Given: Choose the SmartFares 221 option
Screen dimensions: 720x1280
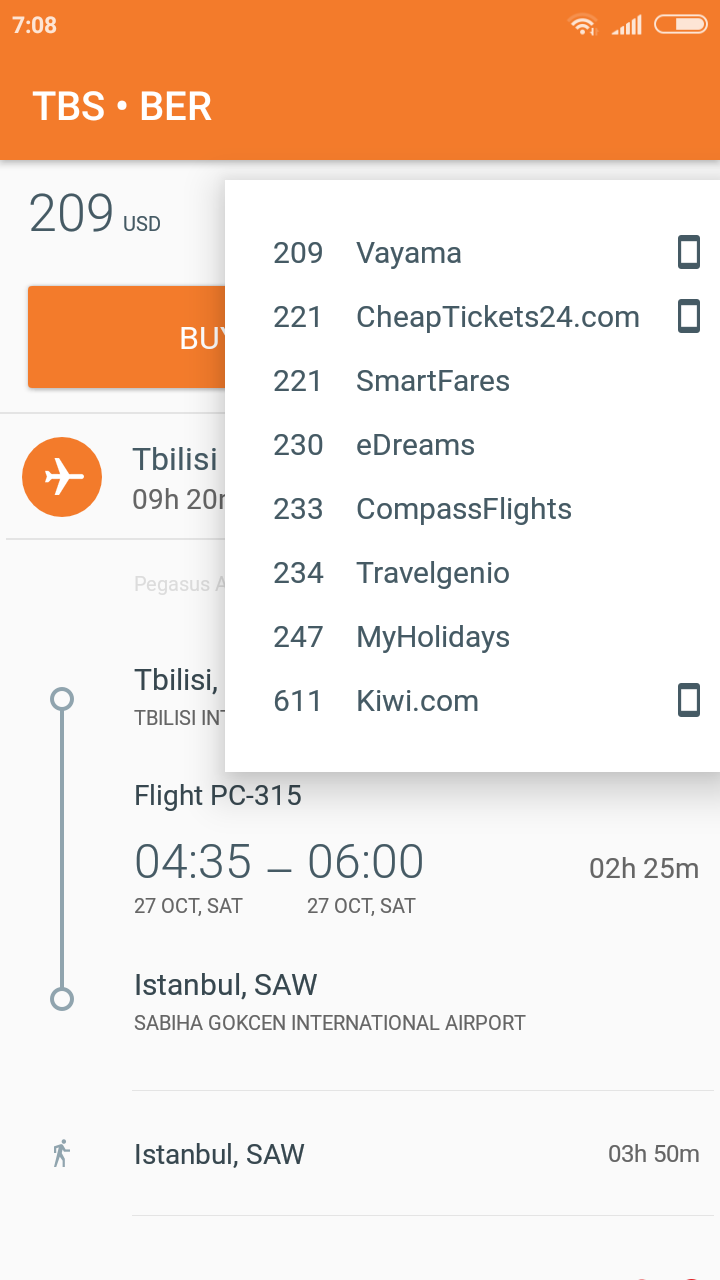Looking at the screenshot, I should point(432,381).
